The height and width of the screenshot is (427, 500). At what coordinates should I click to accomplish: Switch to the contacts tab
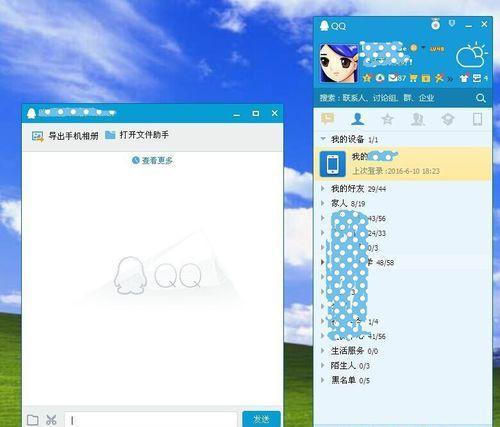tap(358, 119)
